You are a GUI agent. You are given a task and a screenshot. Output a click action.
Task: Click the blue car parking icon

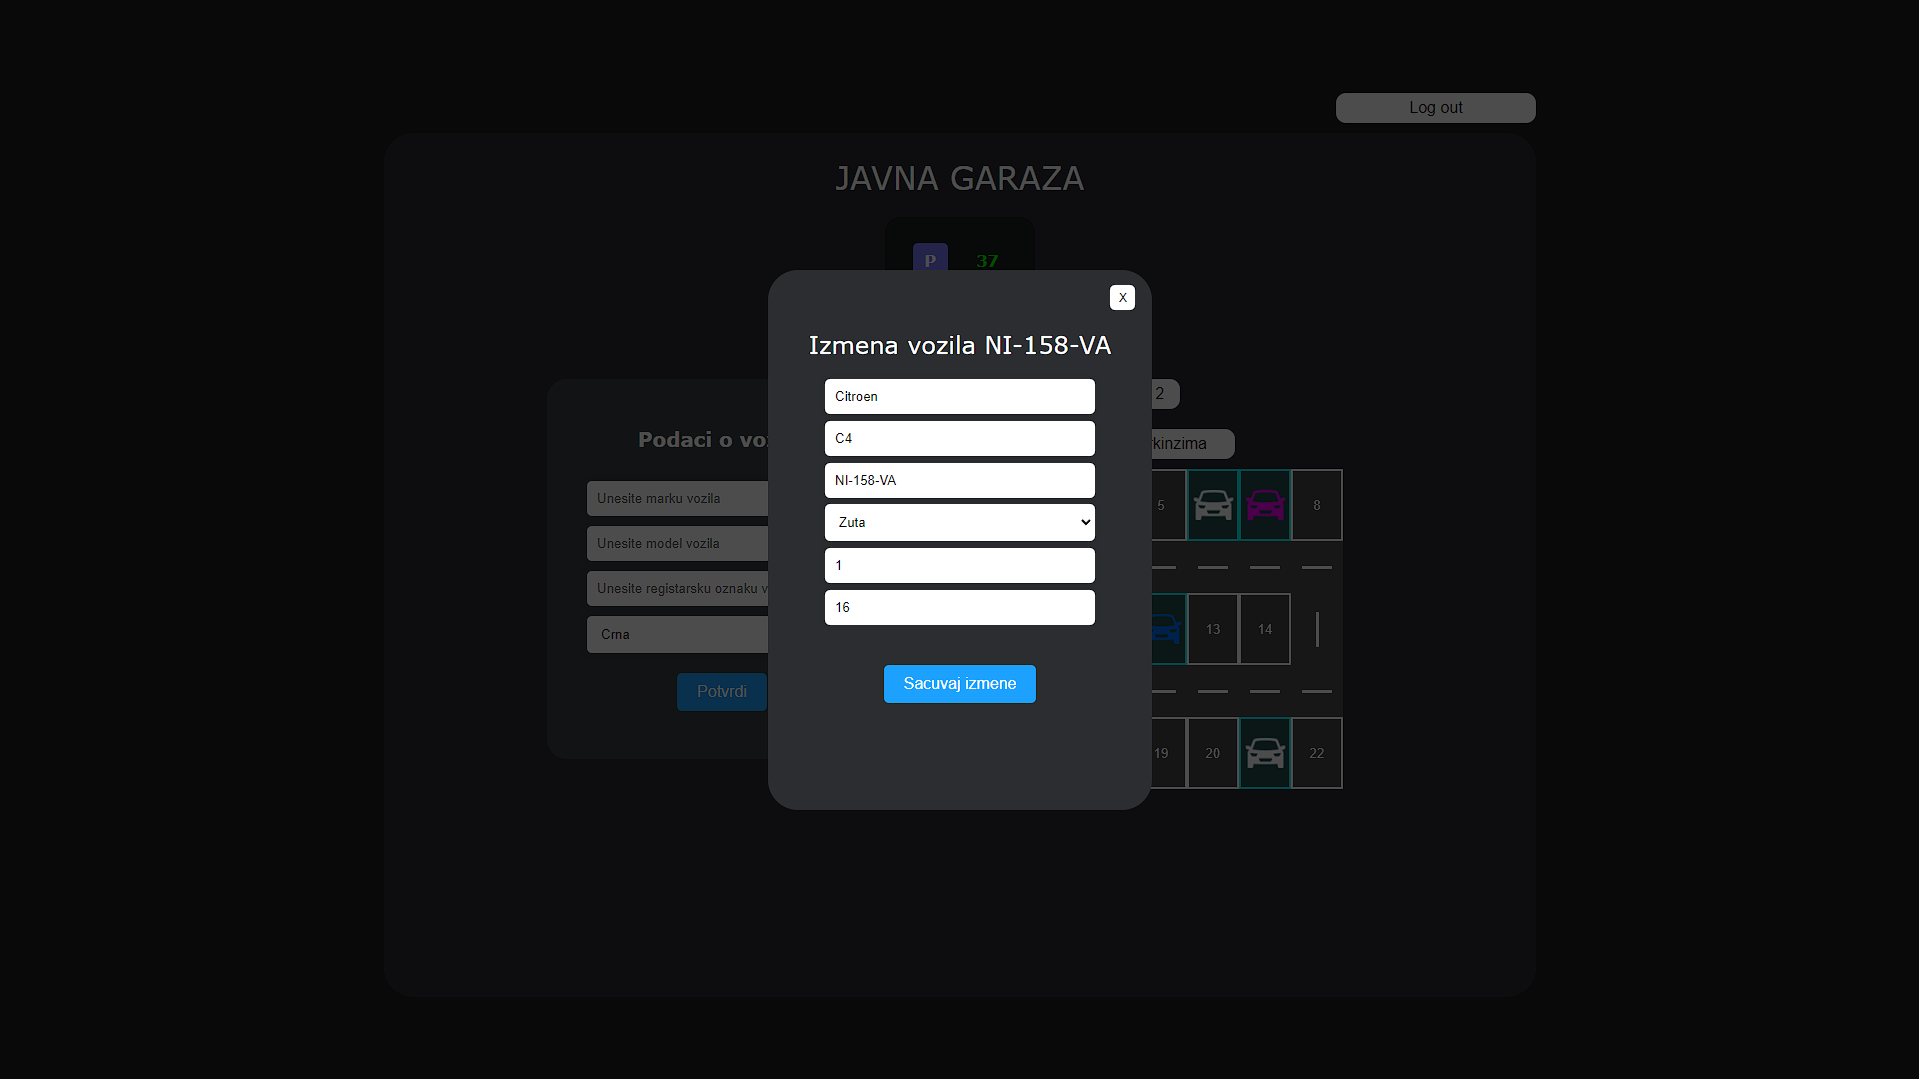(1167, 629)
